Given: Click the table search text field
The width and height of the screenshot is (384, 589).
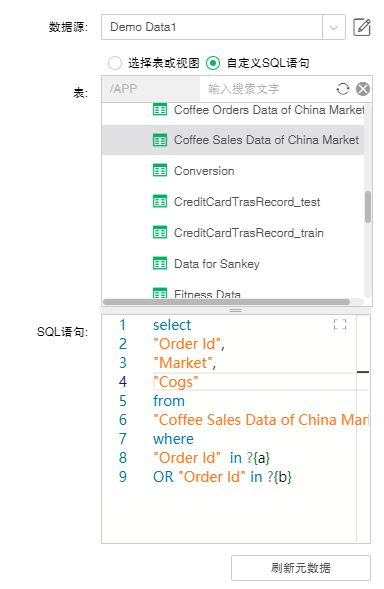Looking at the screenshot, I should (267, 89).
